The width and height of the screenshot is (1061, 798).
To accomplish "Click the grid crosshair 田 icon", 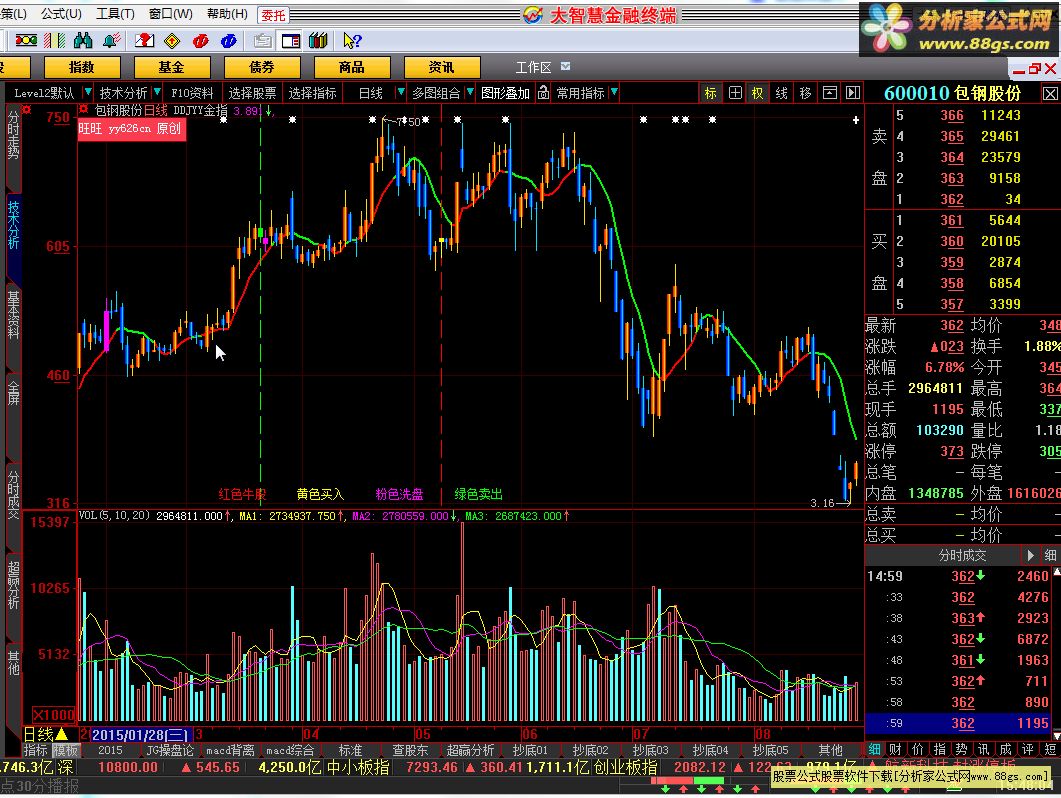I will (735, 93).
